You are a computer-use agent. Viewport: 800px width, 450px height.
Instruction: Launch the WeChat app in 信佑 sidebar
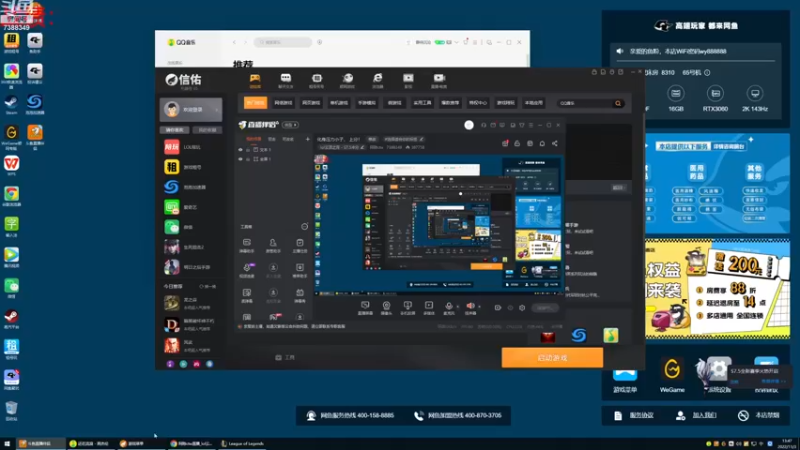point(171,227)
